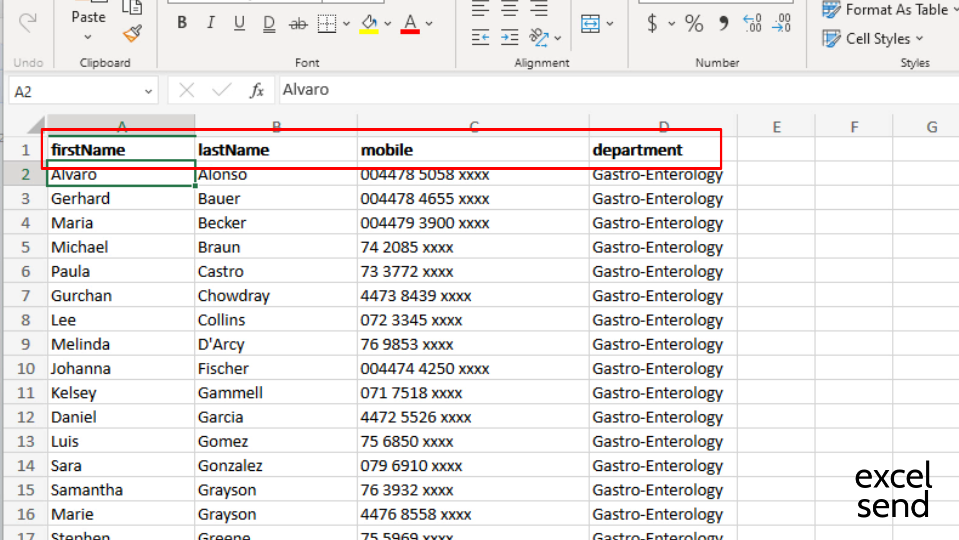
Task: Open Format As Table menu
Action: (890, 9)
